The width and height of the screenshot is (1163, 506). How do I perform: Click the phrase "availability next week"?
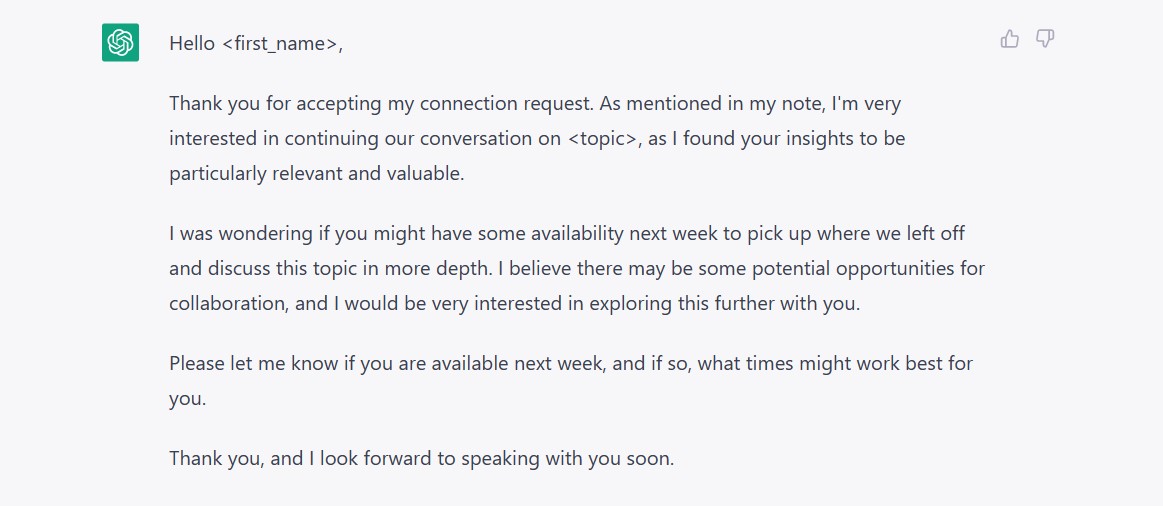point(602,234)
